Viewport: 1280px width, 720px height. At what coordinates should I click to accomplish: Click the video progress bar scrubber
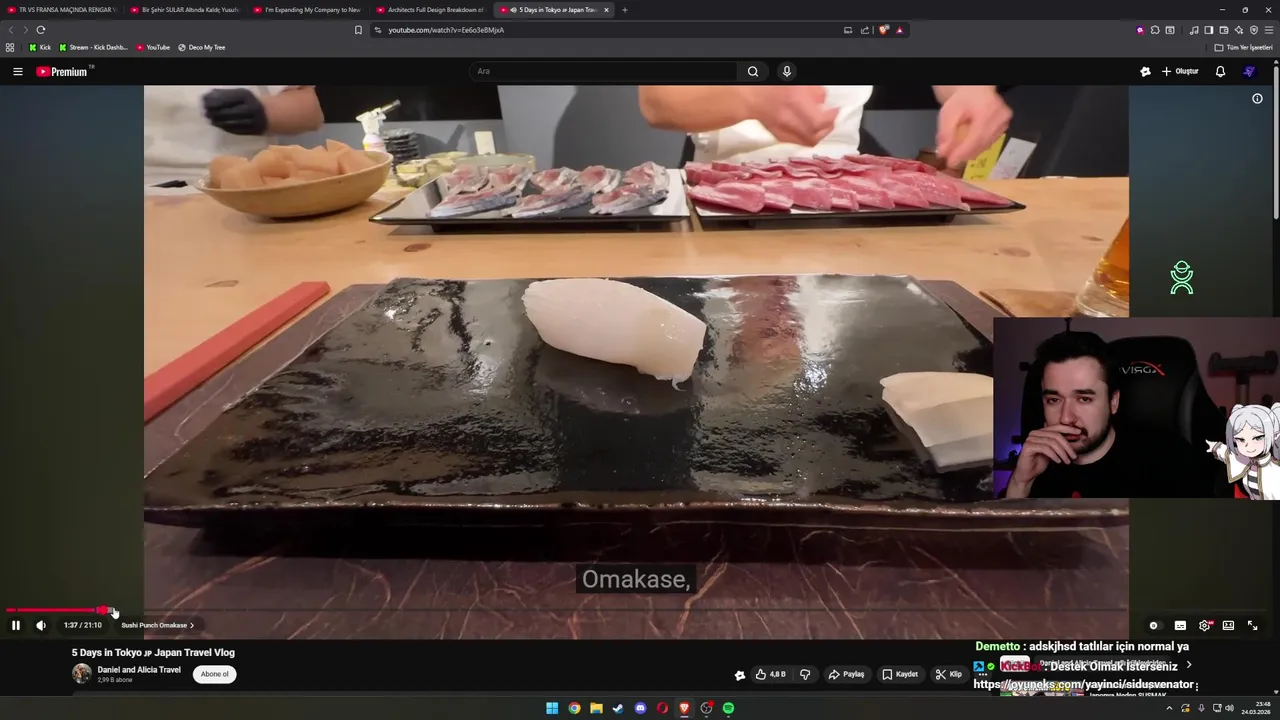pyautogui.click(x=103, y=610)
